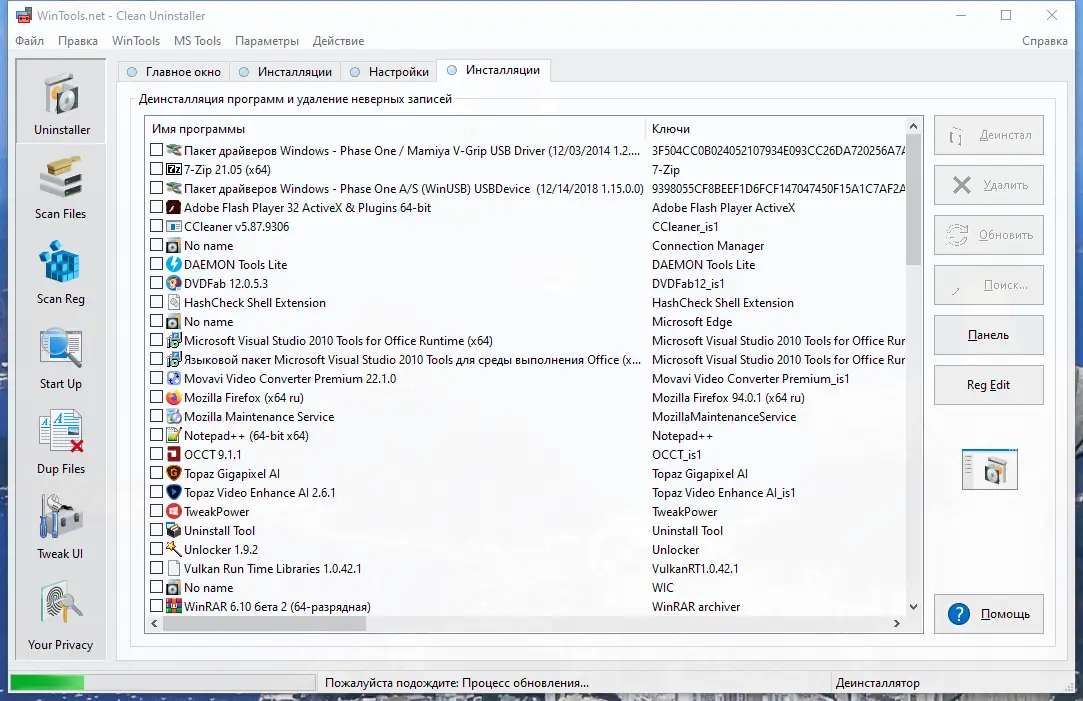Viewport: 1083px width, 701px height.
Task: Select the Vulkan Run Time Libraries checkbox
Action: point(156,568)
